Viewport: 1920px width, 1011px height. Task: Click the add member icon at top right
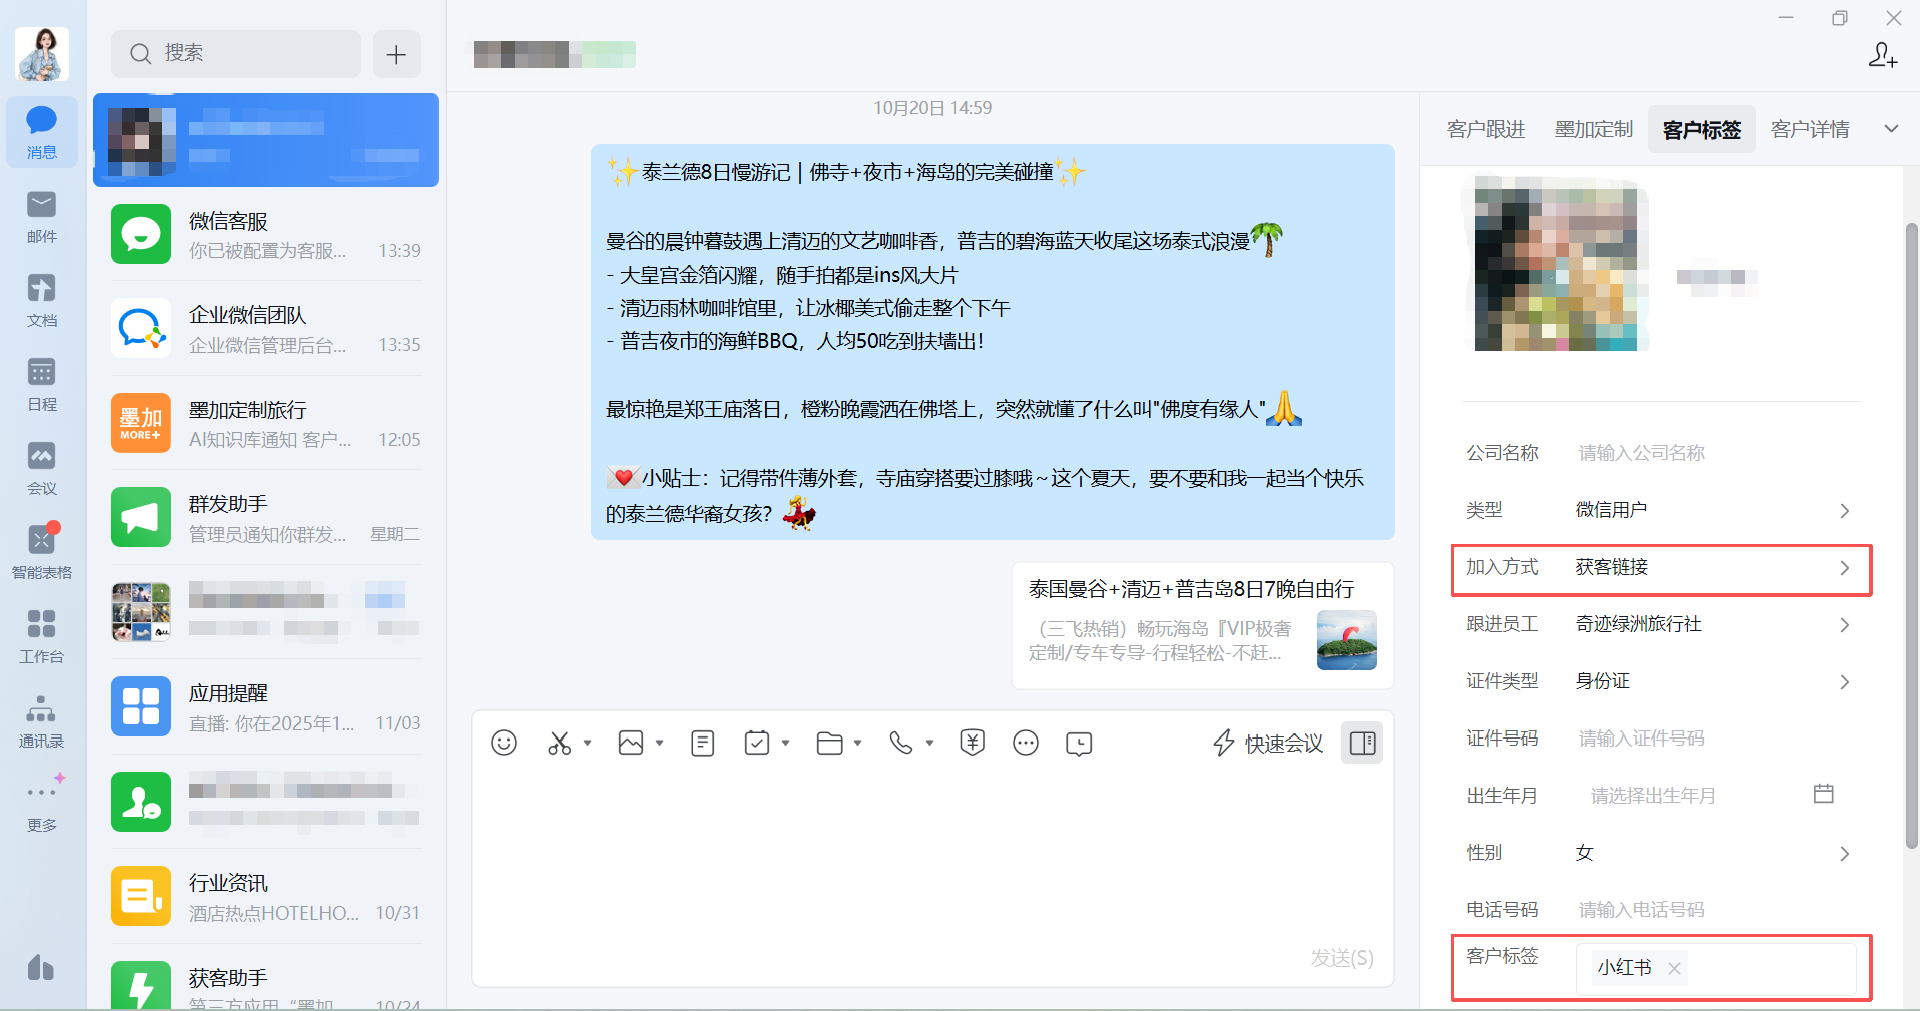[x=1883, y=55]
